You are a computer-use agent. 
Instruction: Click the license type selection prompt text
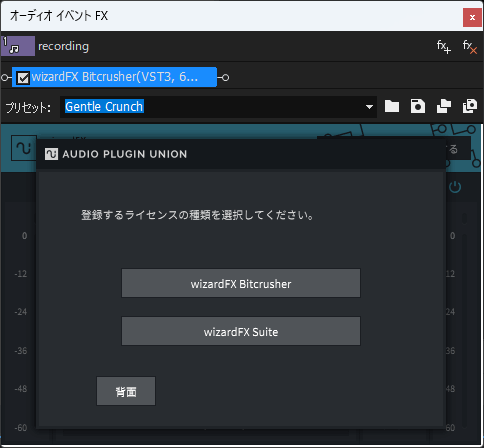coord(197,215)
